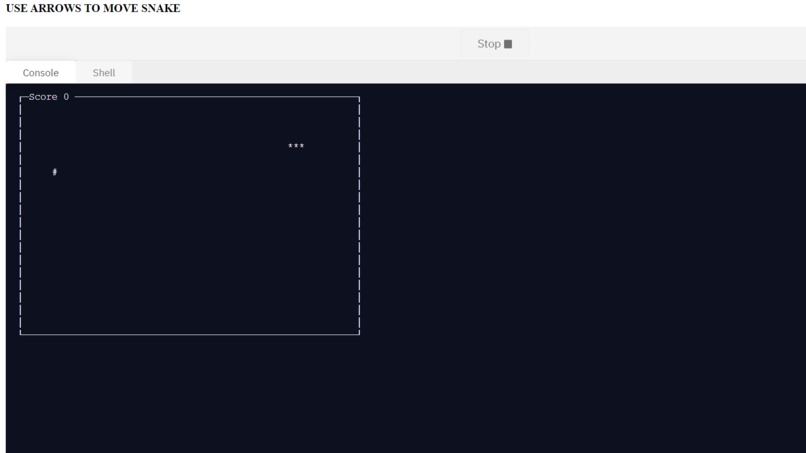Click the Stop button
This screenshot has width=806, height=453.
494,44
